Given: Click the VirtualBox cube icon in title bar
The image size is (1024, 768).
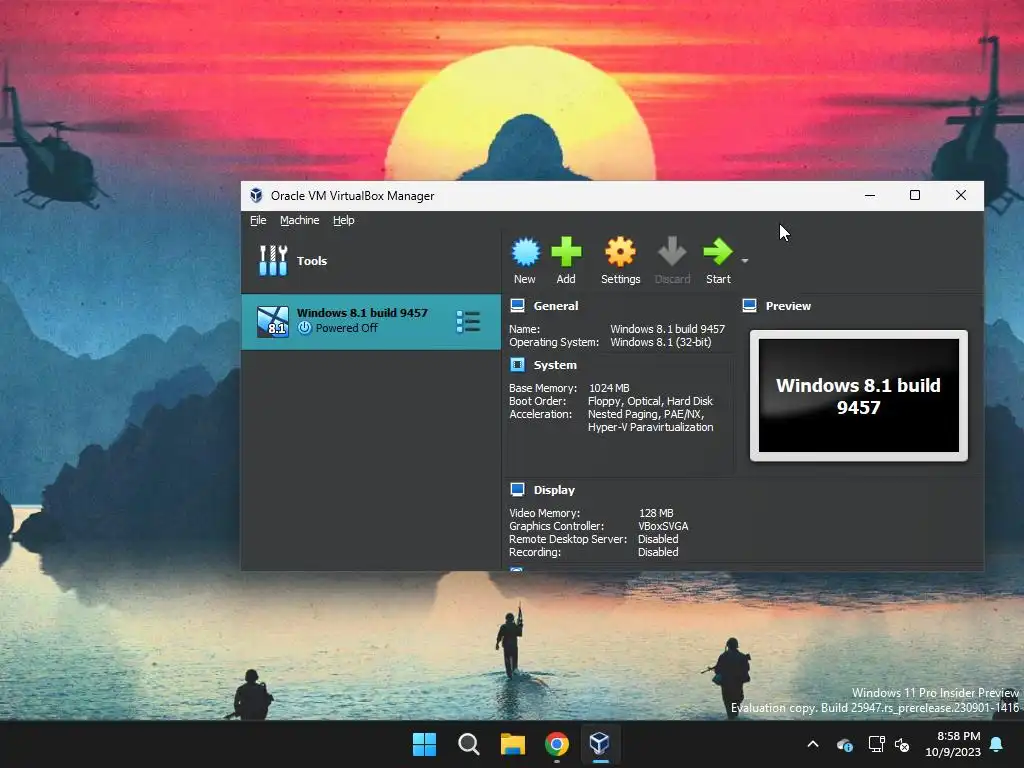Looking at the screenshot, I should (x=256, y=195).
